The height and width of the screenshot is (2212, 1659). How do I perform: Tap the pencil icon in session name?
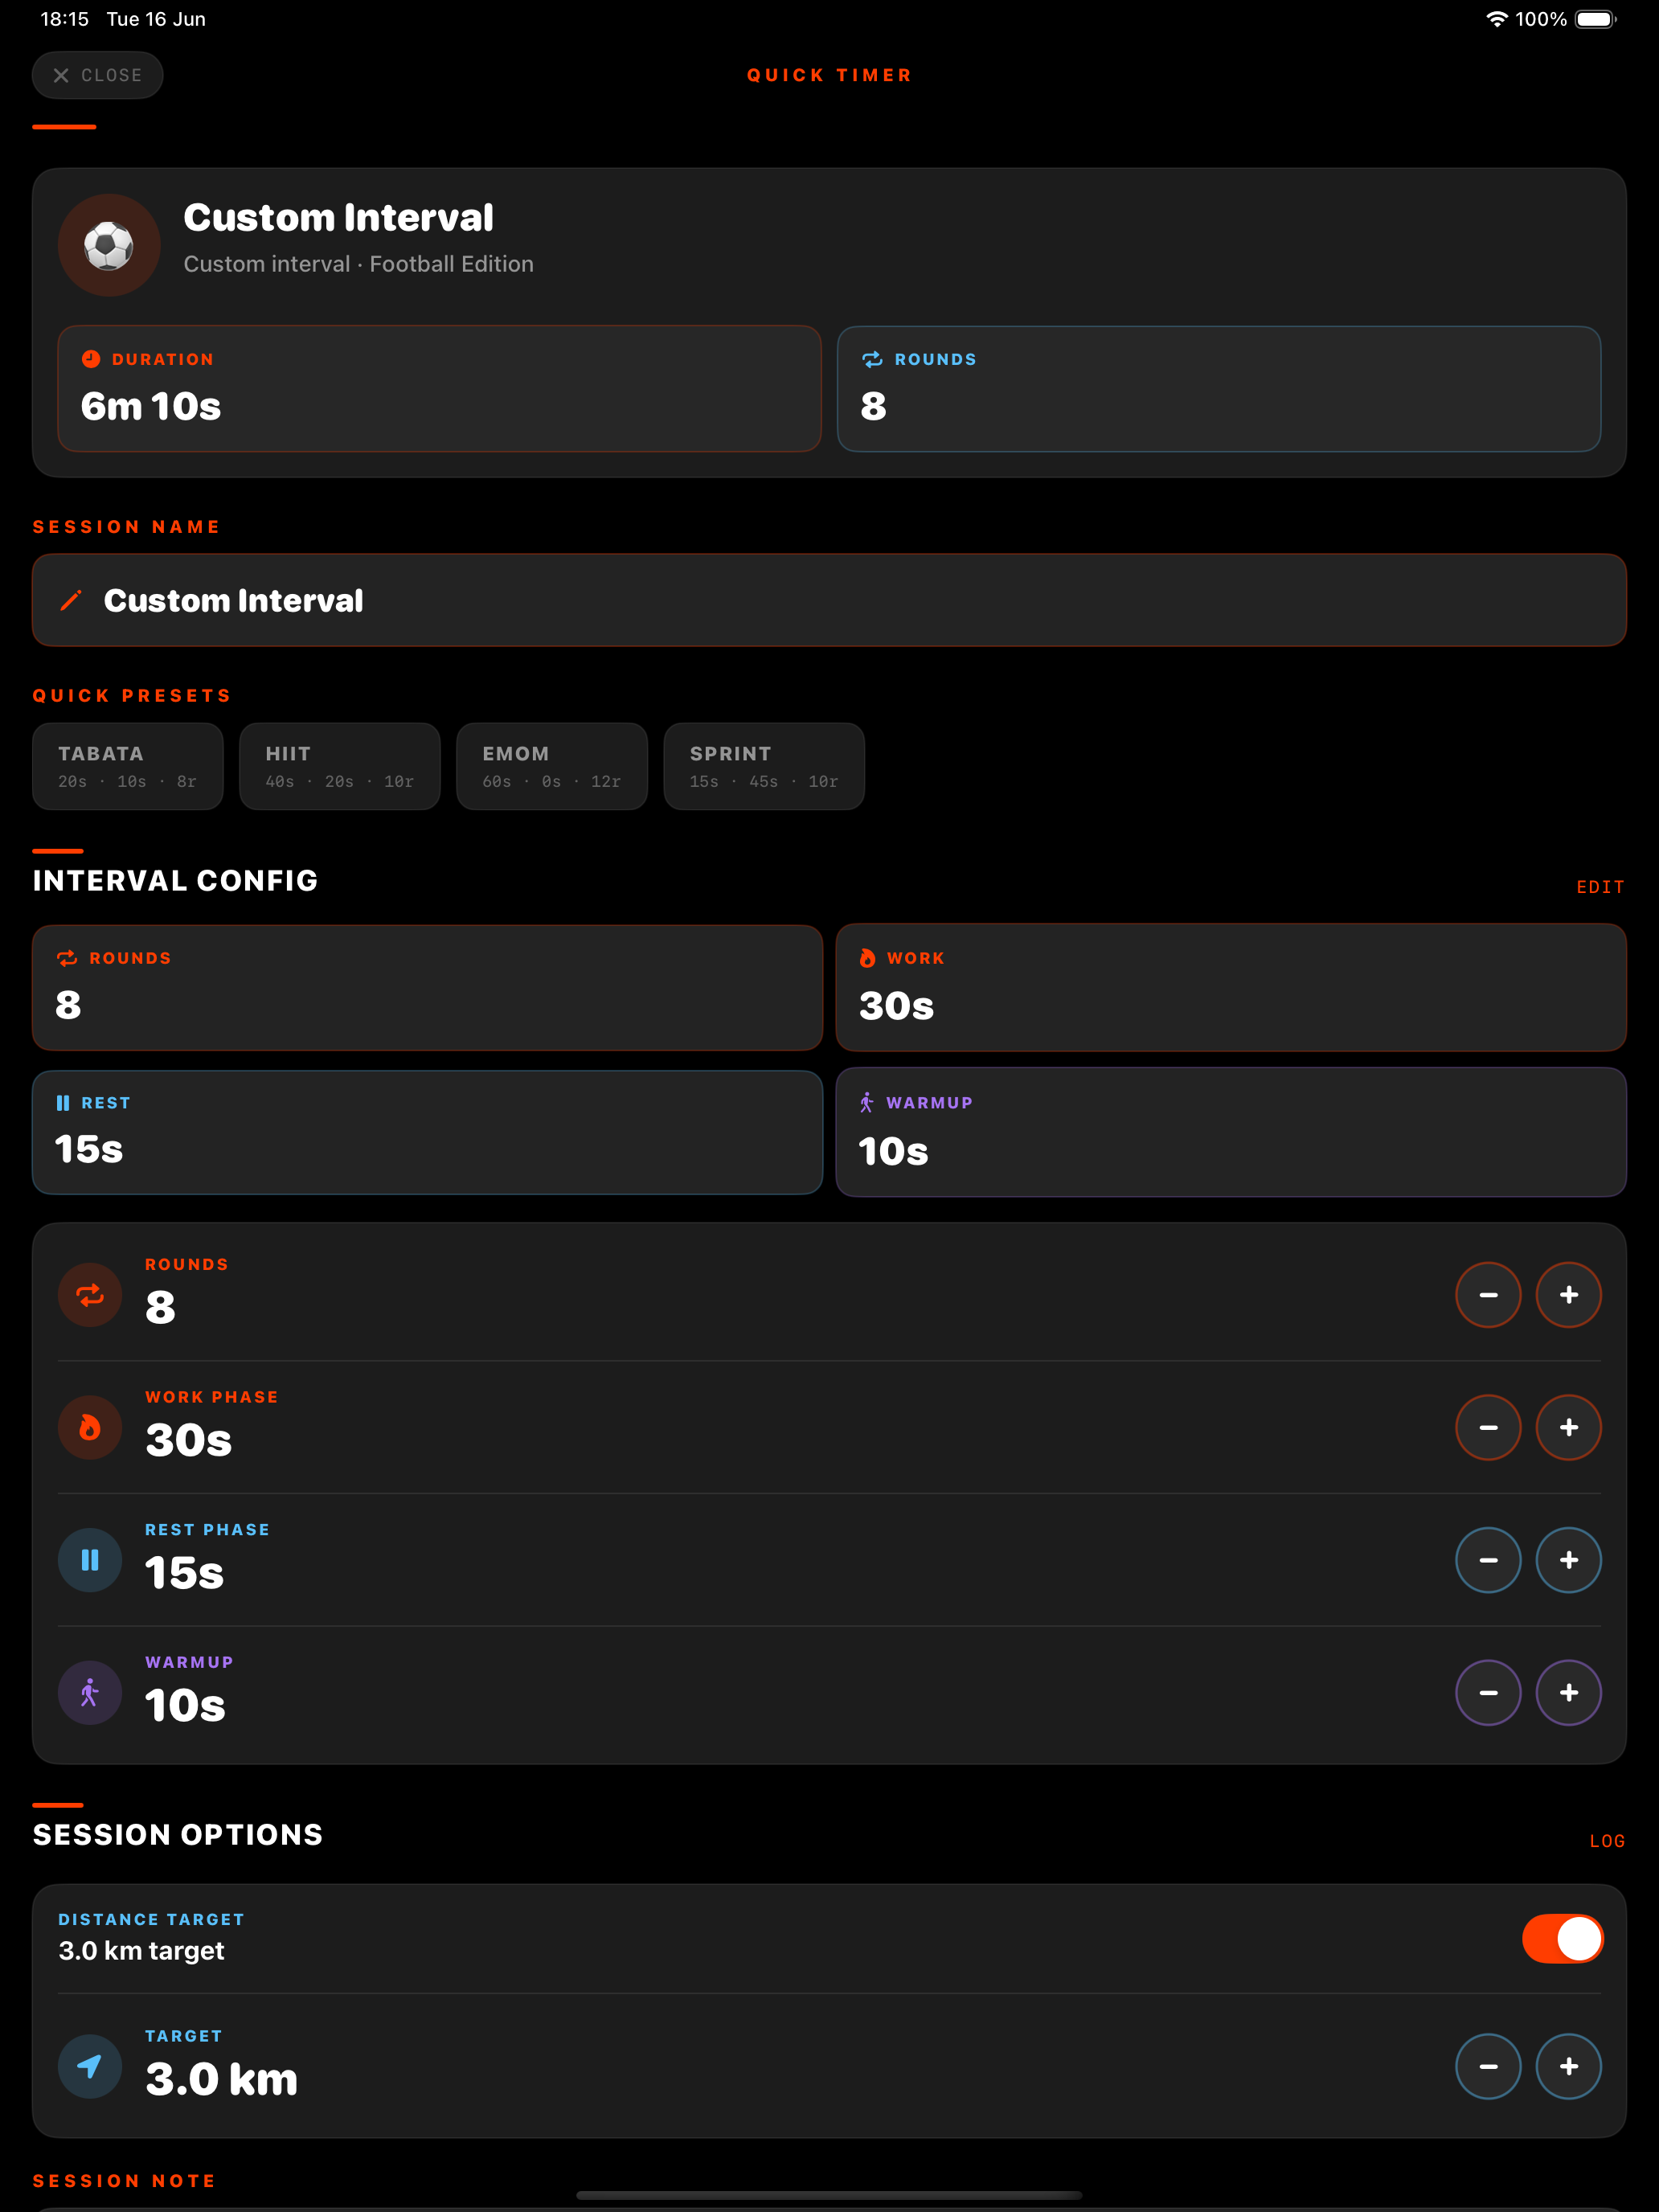[71, 600]
